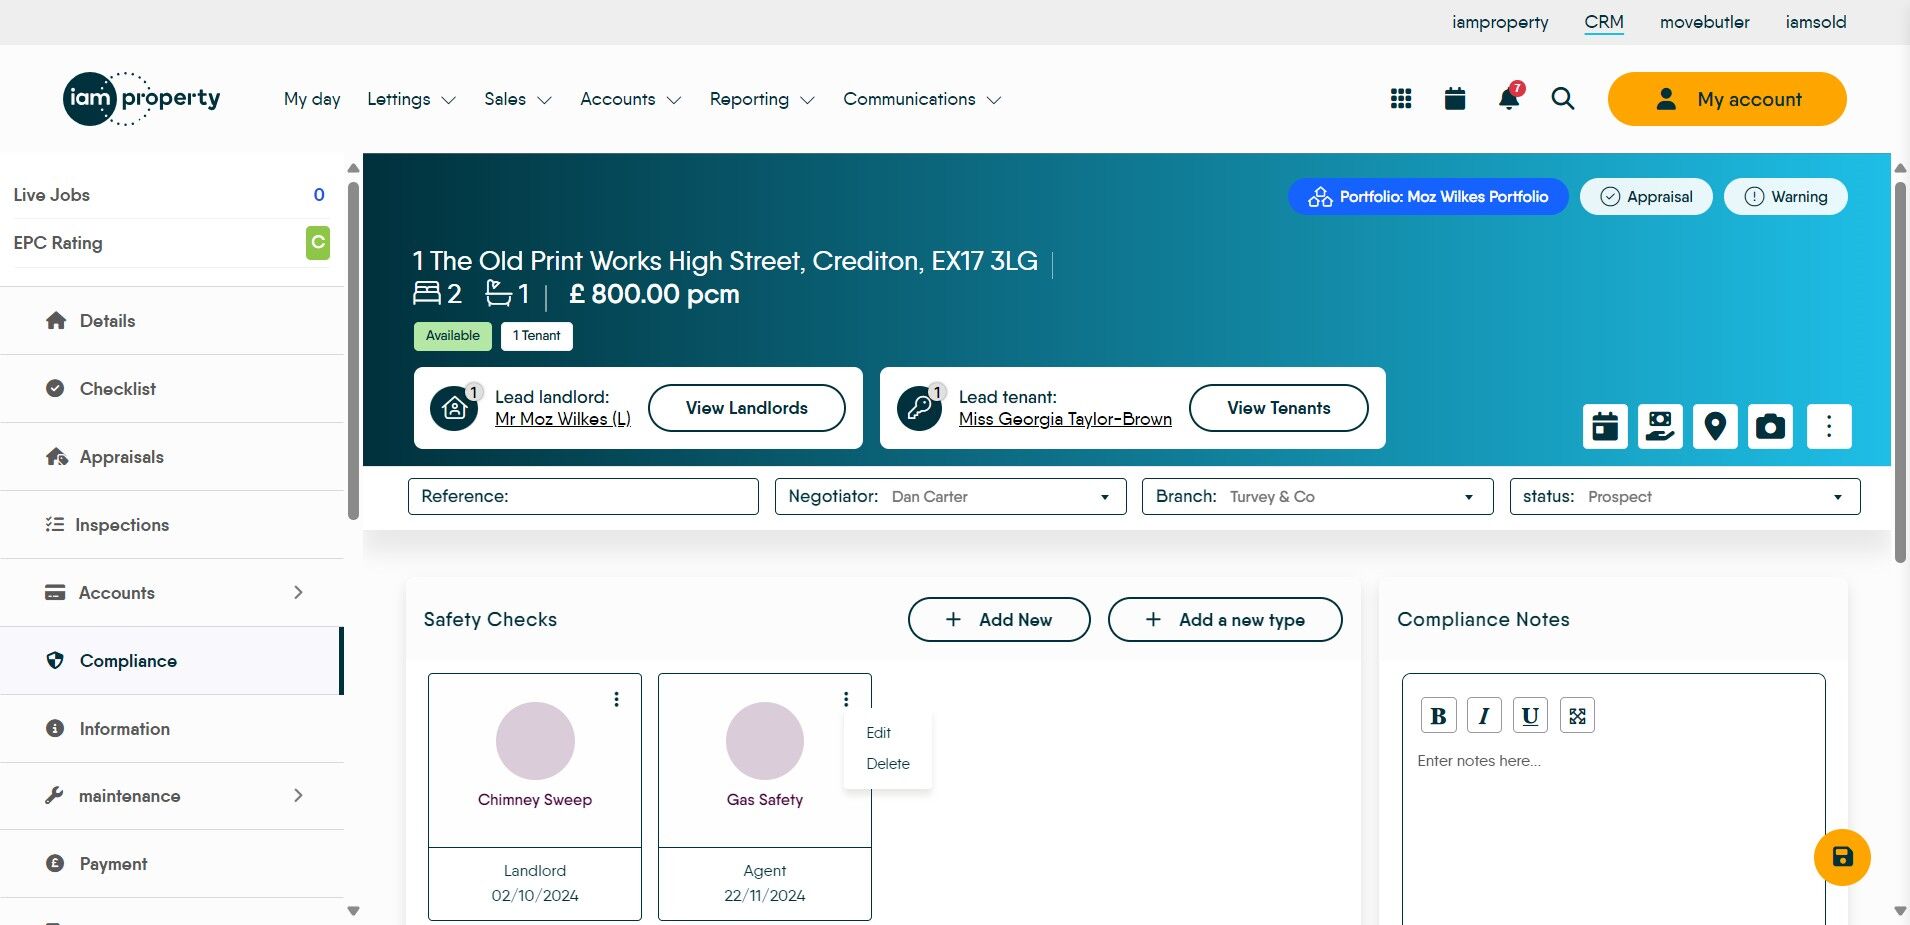The image size is (1910, 925).
Task: Open the status Prospect dropdown
Action: click(x=1685, y=496)
